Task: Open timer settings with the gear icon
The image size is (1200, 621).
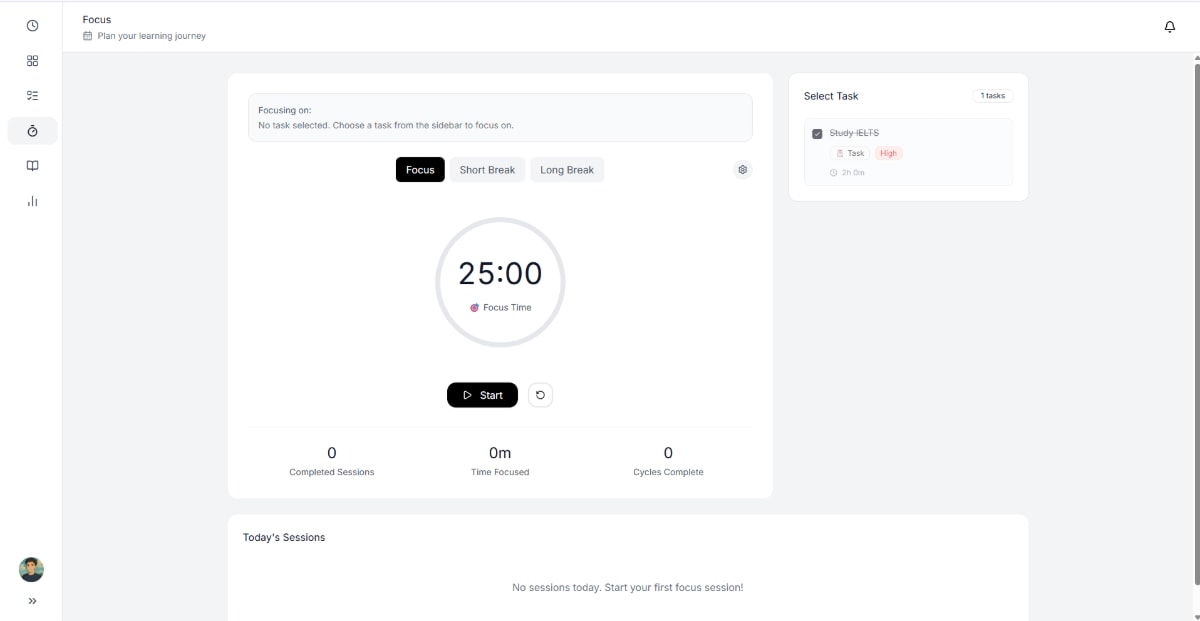Action: [742, 169]
